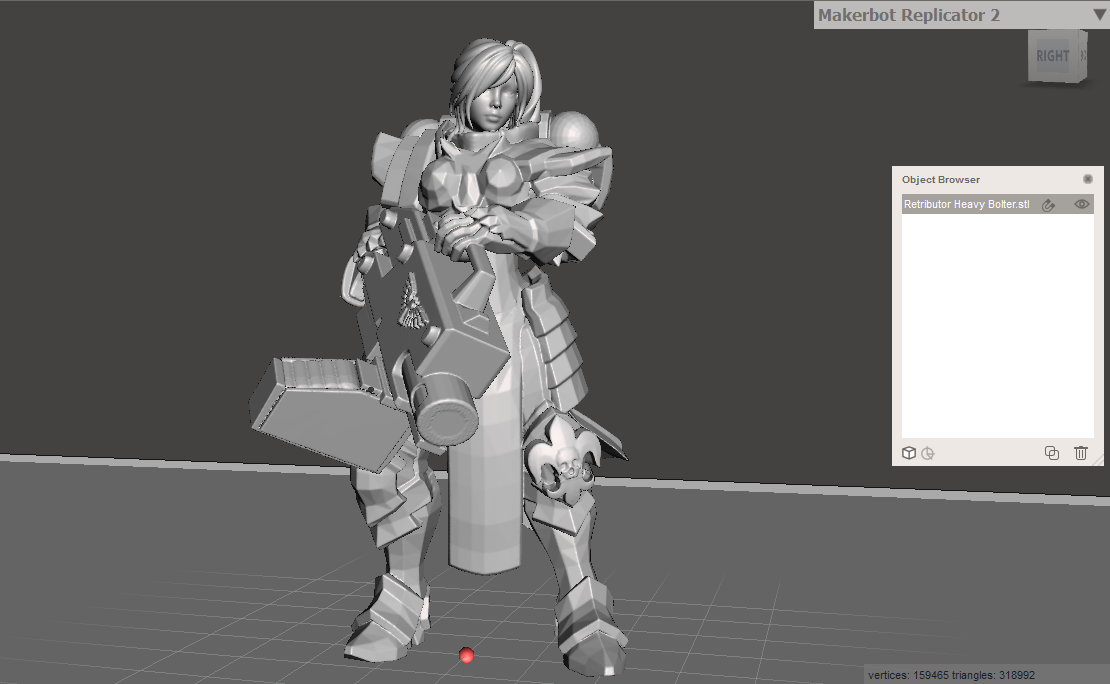Click the Object Browser panel title
1110x684 pixels.
click(941, 180)
